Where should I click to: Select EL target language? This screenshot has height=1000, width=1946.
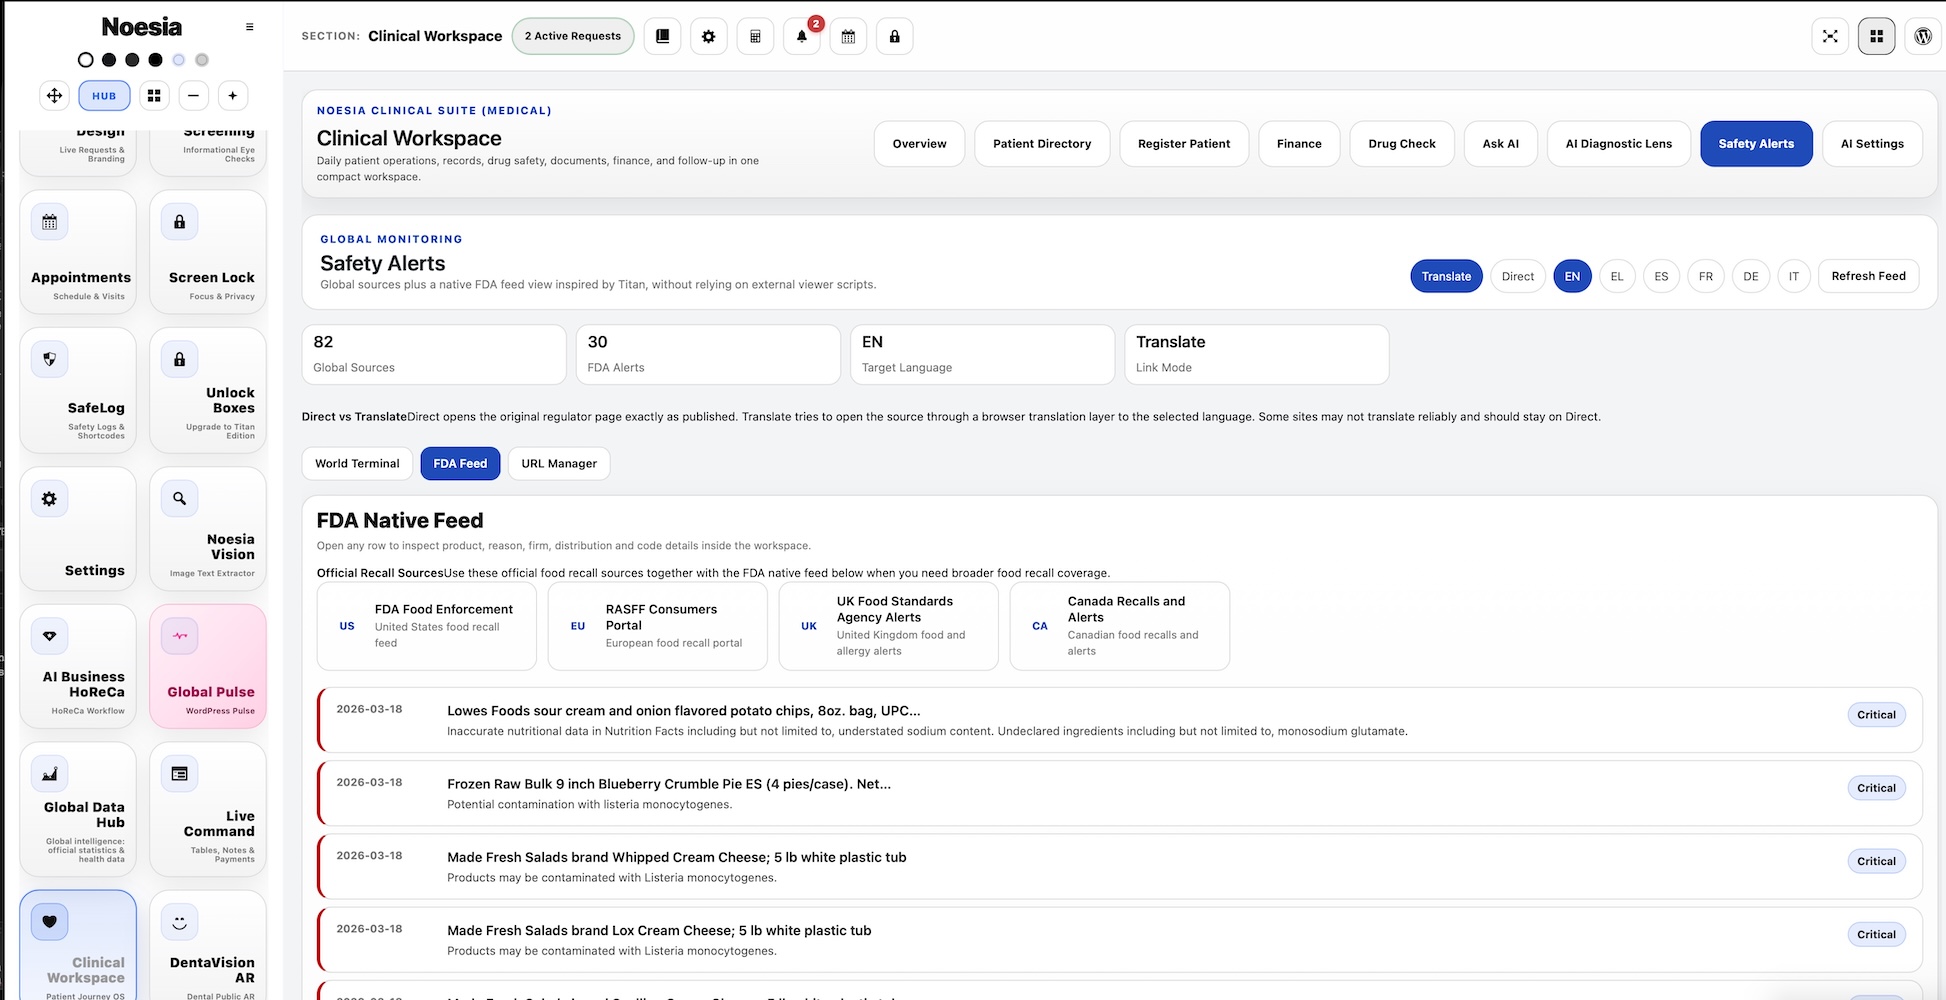click(x=1617, y=276)
